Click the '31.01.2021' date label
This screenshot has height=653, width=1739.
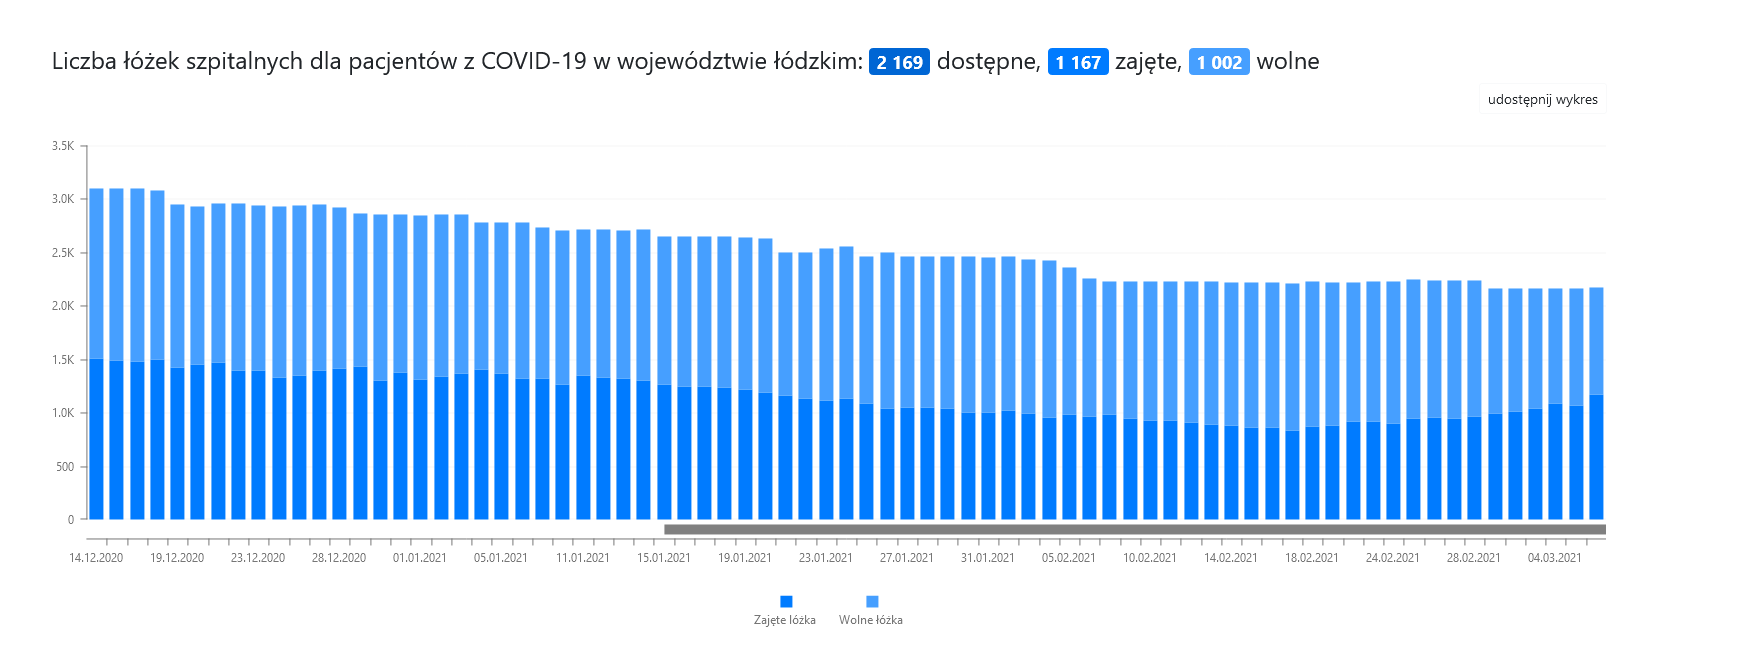(x=988, y=558)
